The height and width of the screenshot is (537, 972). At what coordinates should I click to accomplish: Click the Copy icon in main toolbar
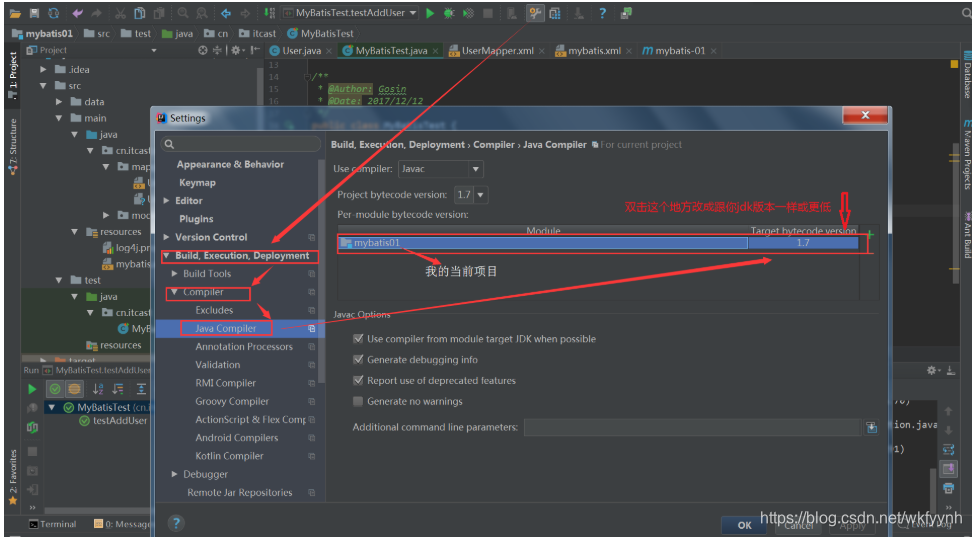coord(140,13)
